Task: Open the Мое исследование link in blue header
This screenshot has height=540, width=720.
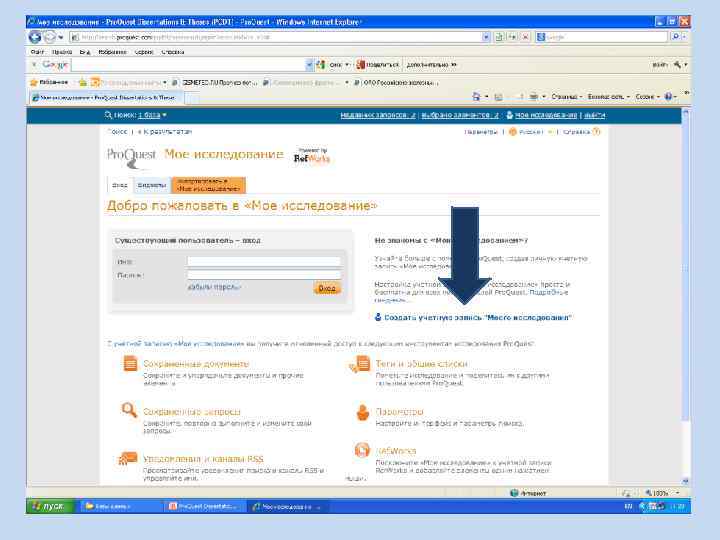Action: point(545,115)
